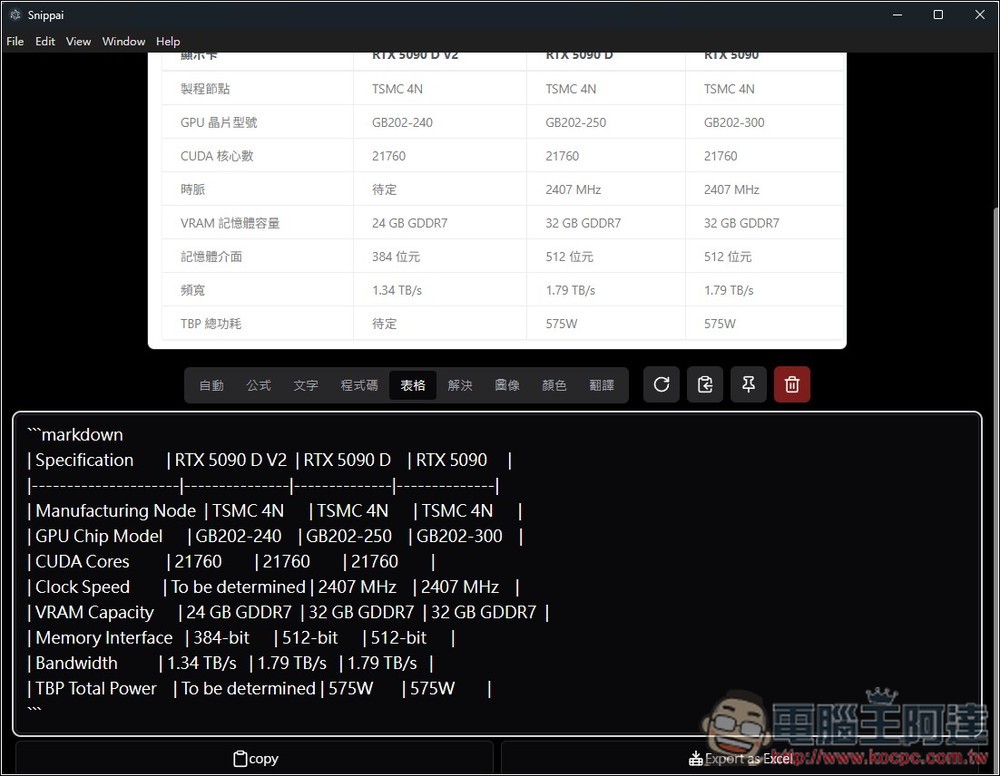Select the 程式碼 mode tab
The width and height of the screenshot is (1000, 776).
pyautogui.click(x=359, y=385)
